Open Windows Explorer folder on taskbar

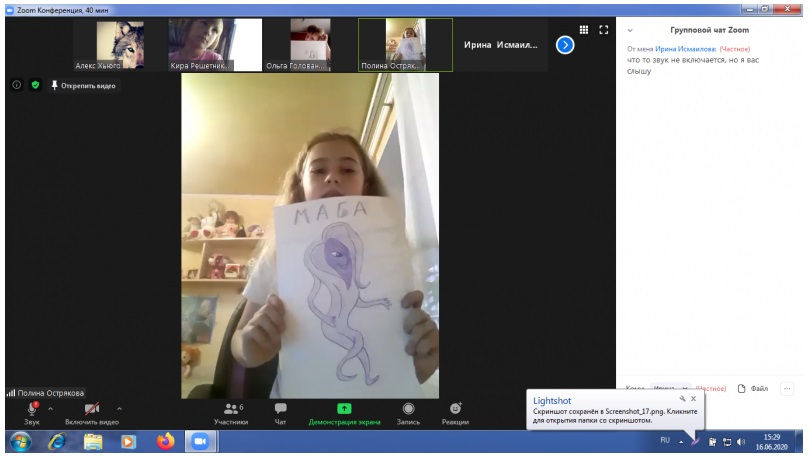pyautogui.click(x=93, y=442)
